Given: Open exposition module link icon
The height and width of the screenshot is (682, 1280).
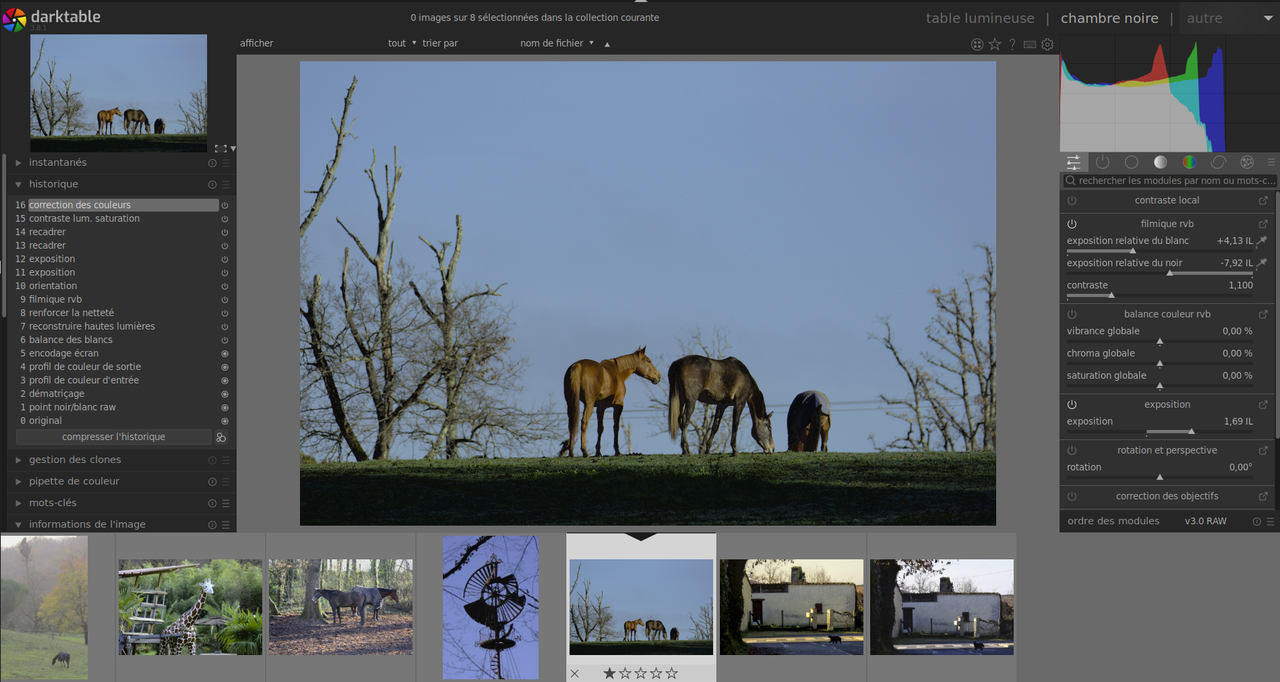Looking at the screenshot, I should point(1263,405).
